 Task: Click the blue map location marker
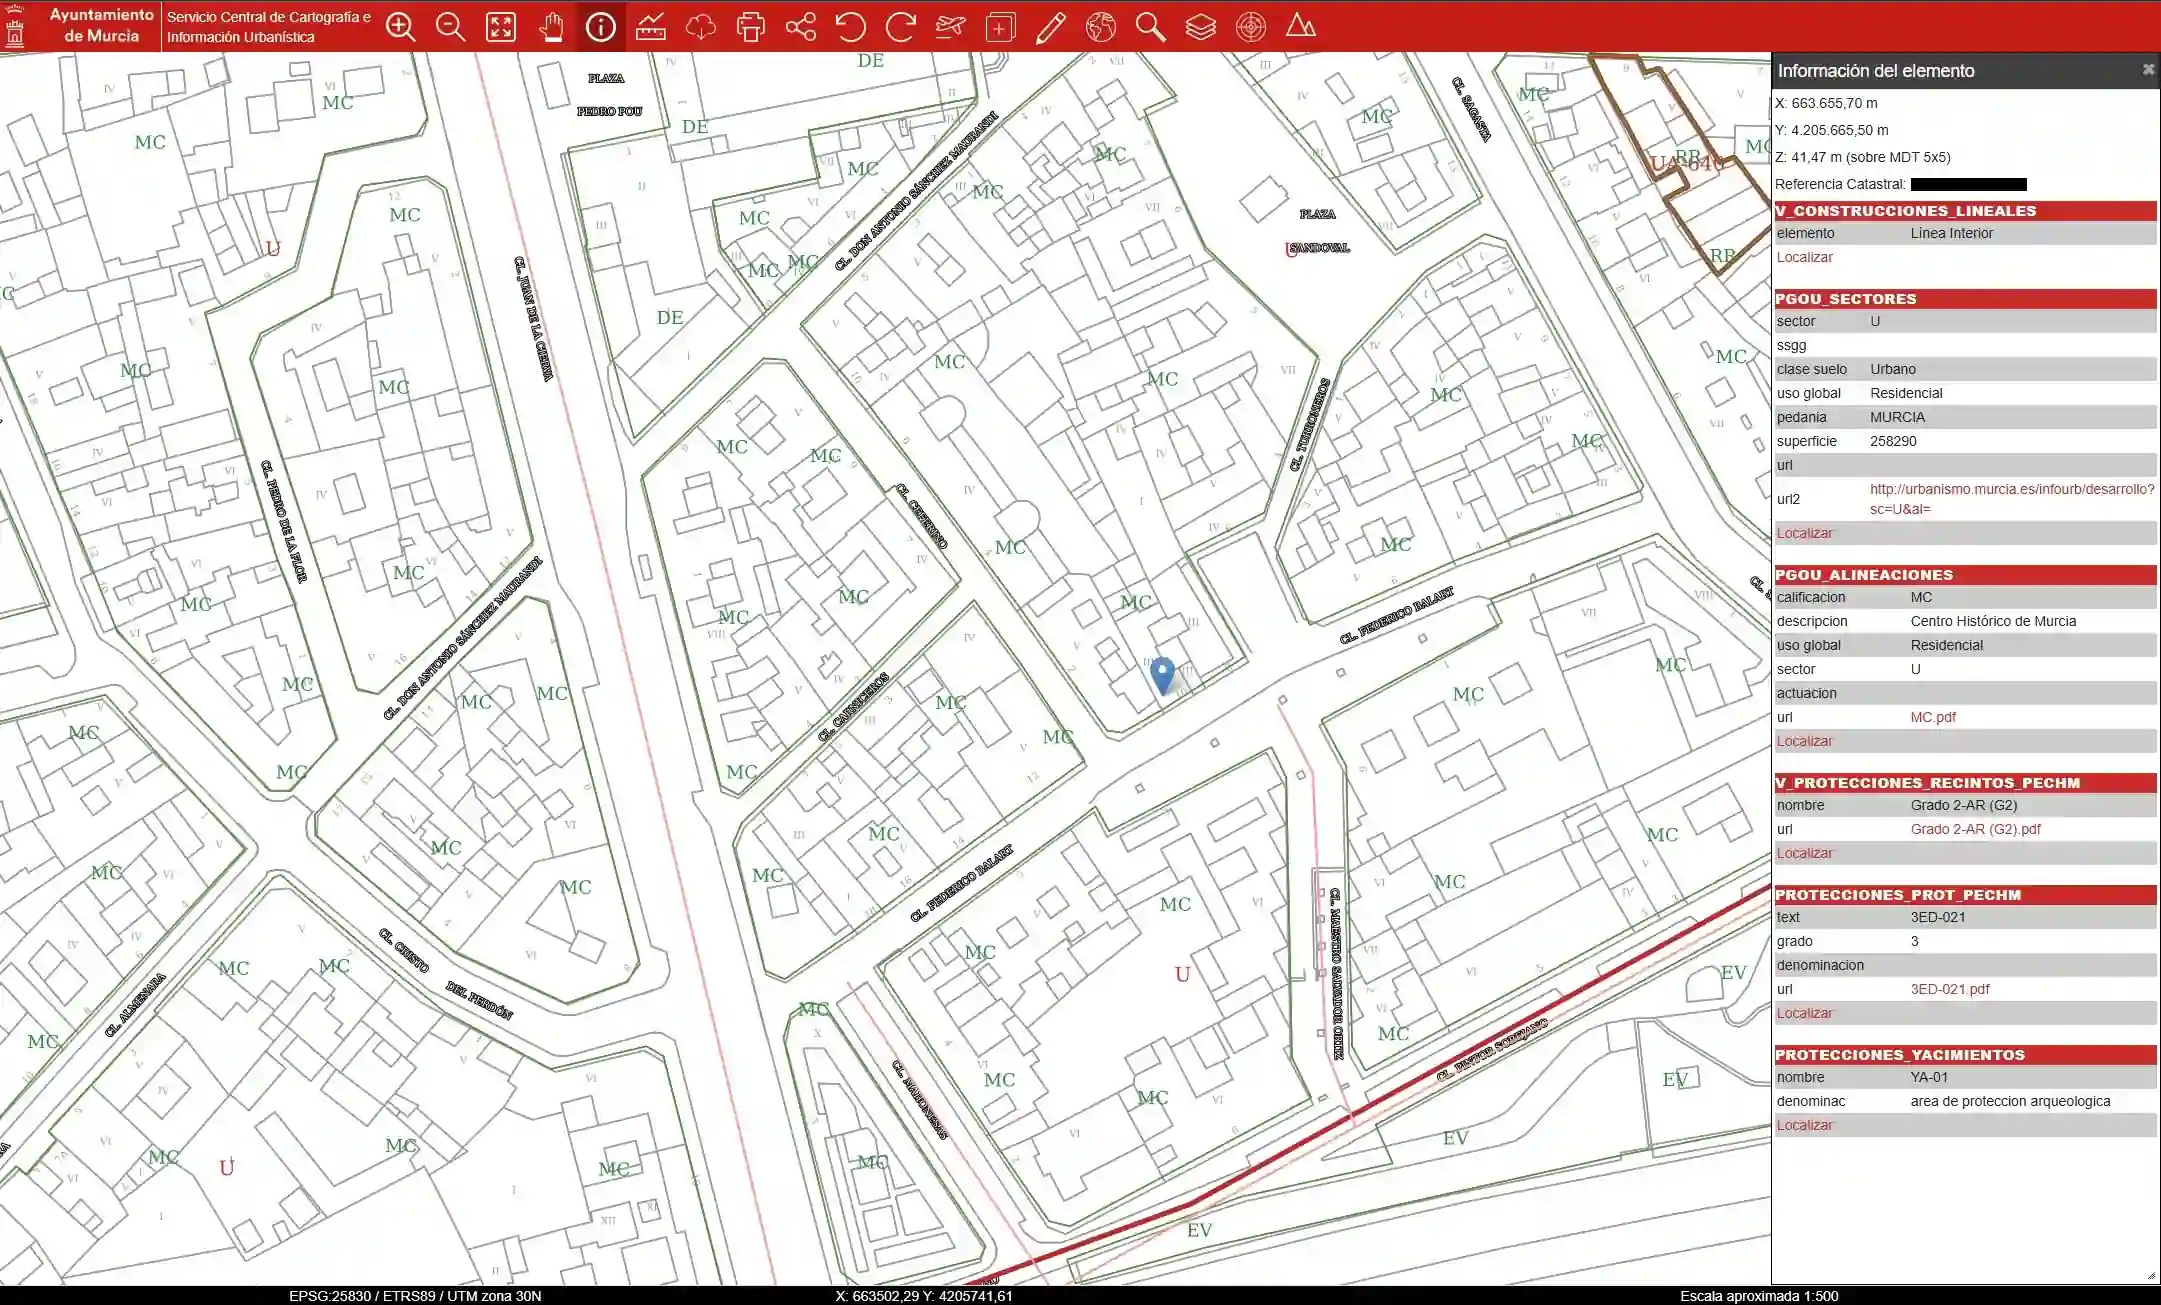pos(1162,675)
